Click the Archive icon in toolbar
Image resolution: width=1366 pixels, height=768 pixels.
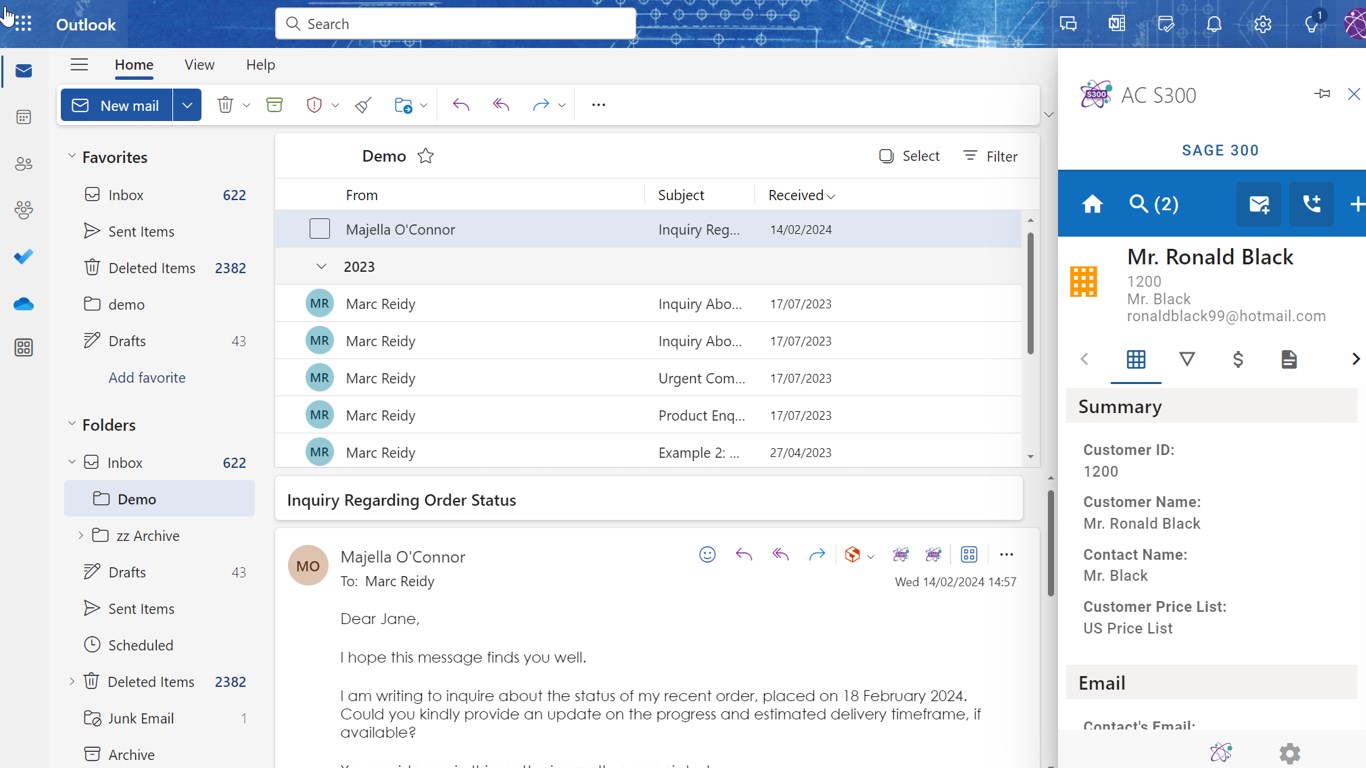point(275,105)
